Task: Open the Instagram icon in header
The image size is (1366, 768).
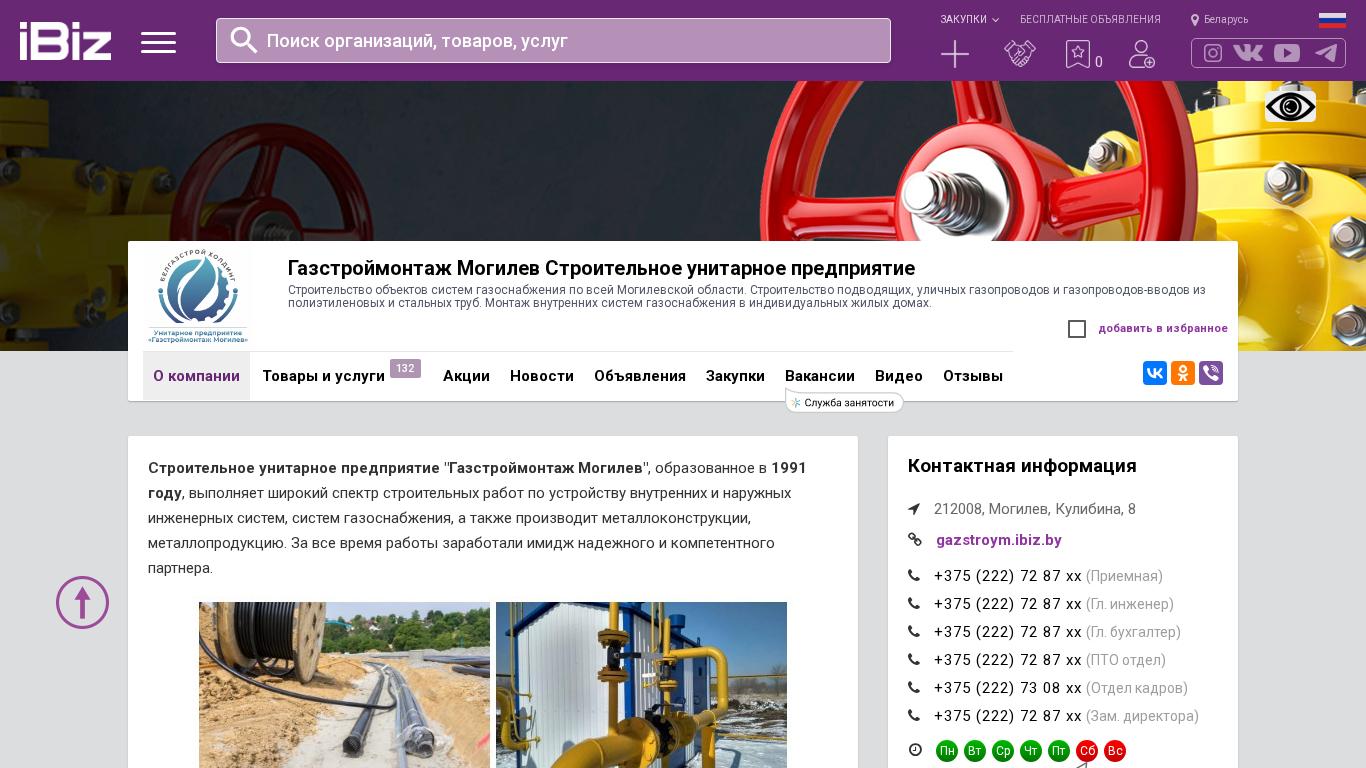Action: tap(1213, 53)
